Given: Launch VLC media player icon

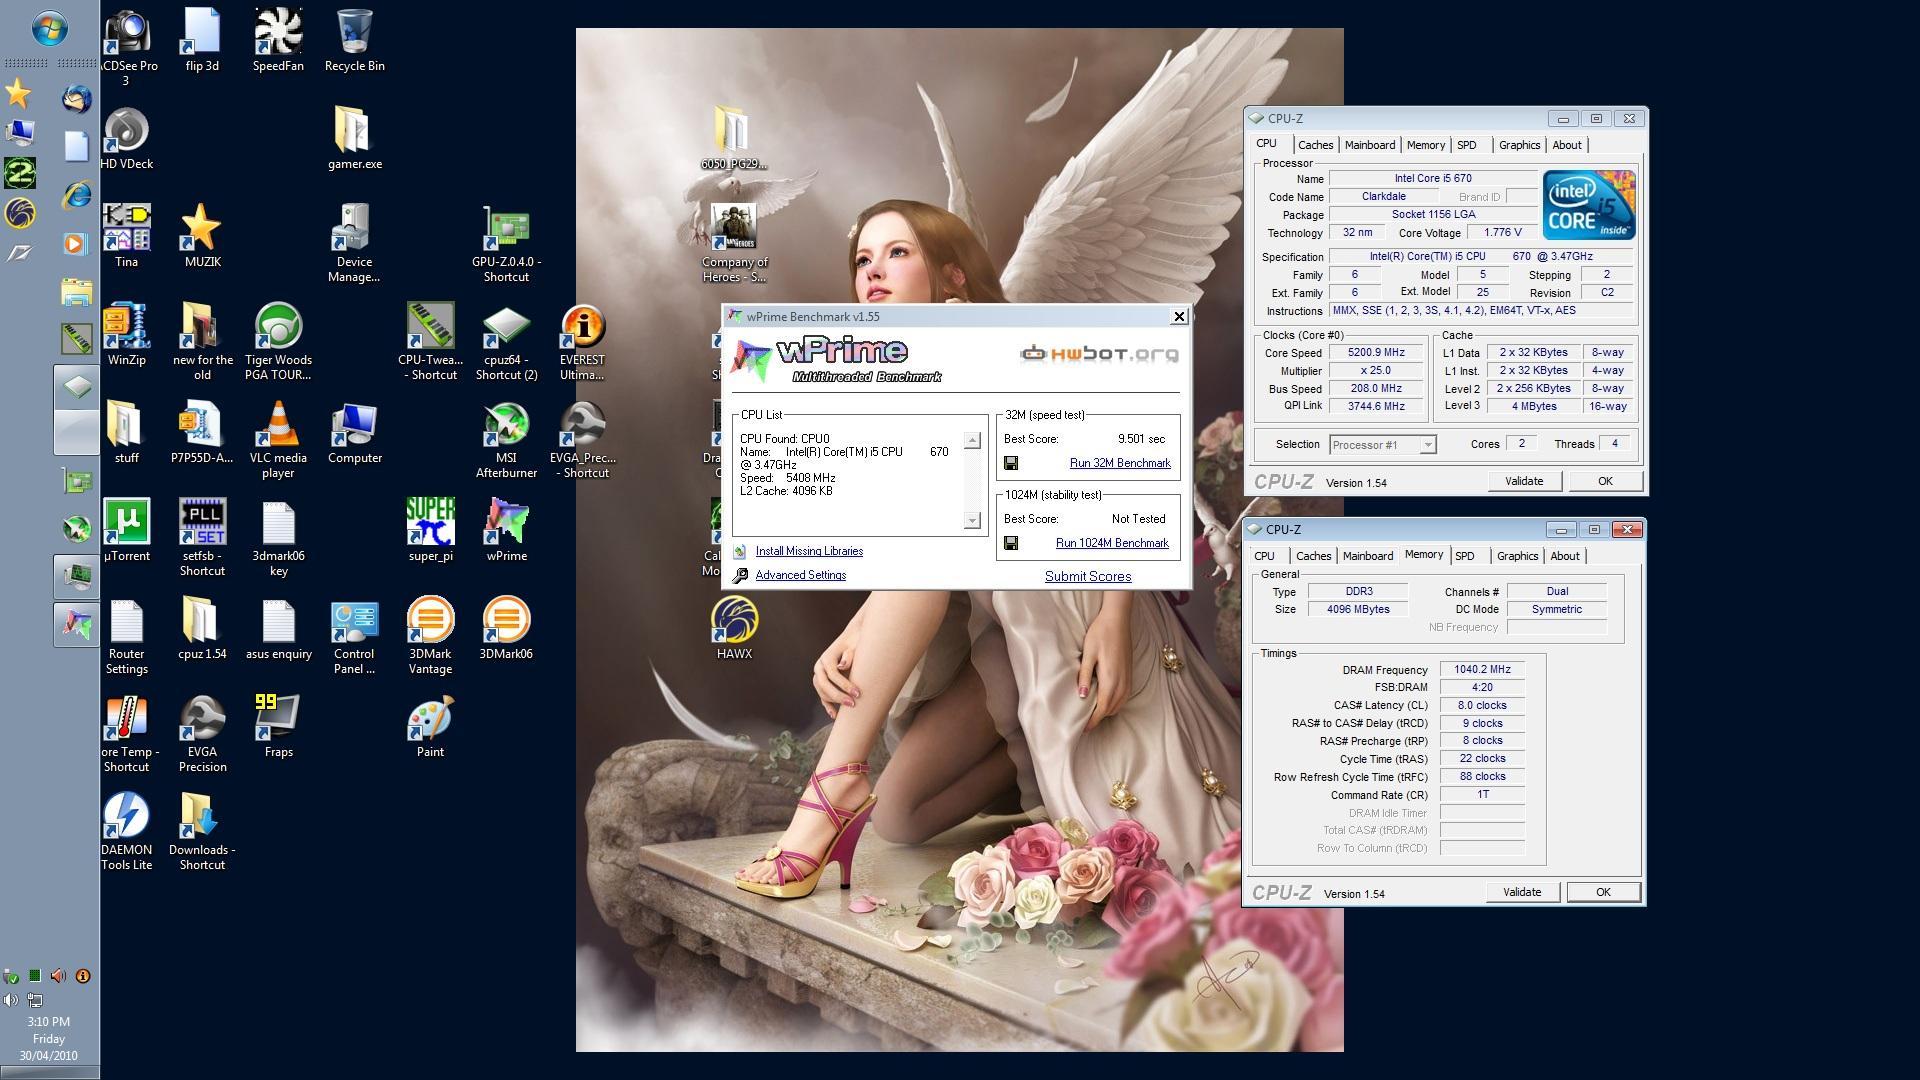Looking at the screenshot, I should point(278,426).
